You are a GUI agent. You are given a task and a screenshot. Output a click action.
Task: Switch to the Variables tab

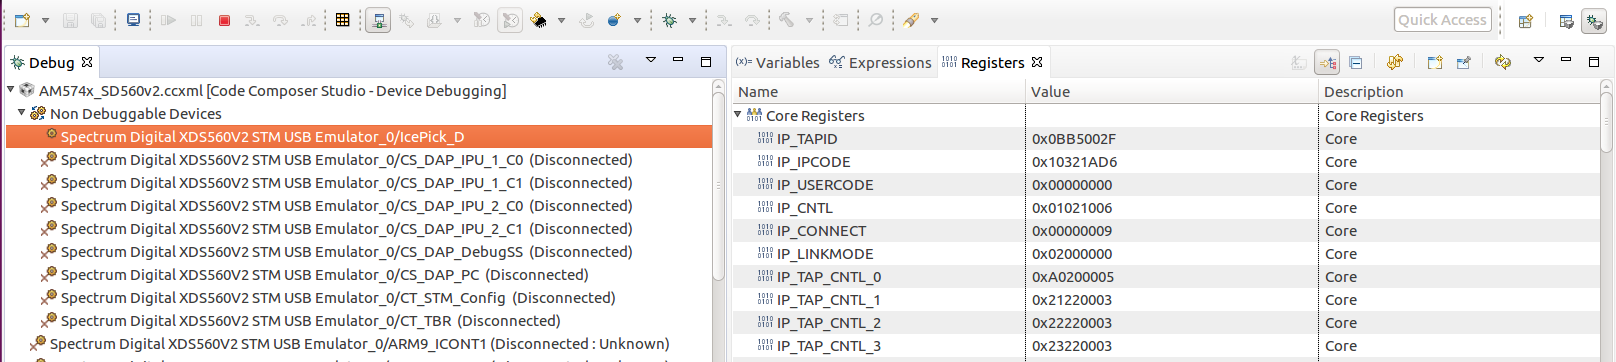coord(777,62)
